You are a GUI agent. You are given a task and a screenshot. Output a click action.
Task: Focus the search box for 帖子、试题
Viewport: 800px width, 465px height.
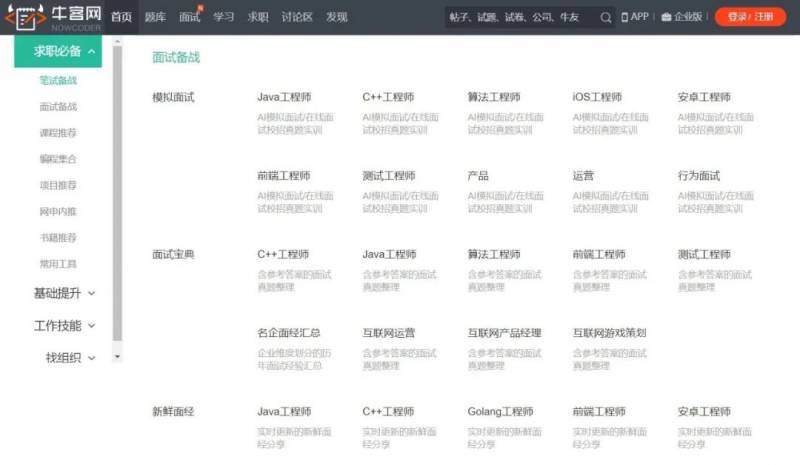click(520, 17)
